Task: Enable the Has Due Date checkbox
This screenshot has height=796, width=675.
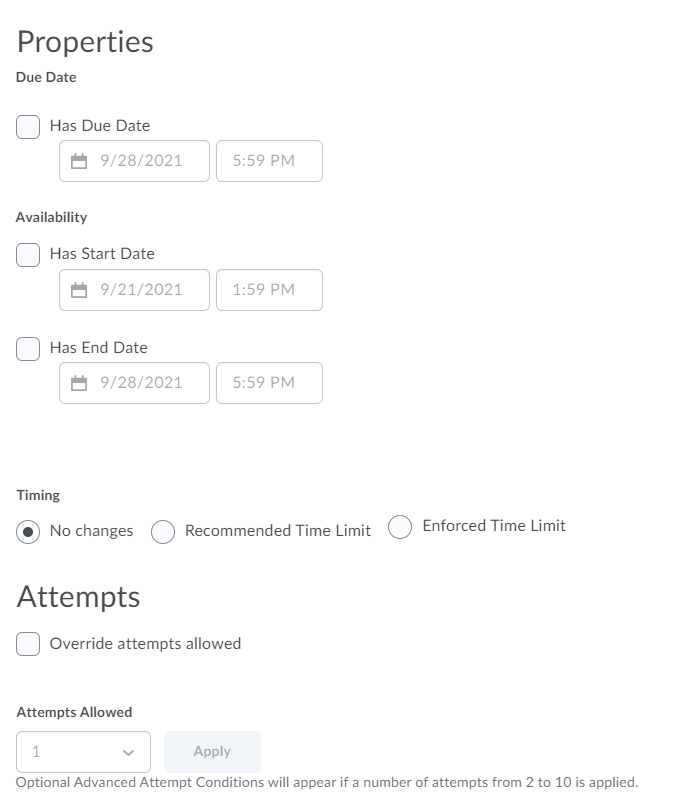Action: (x=28, y=127)
